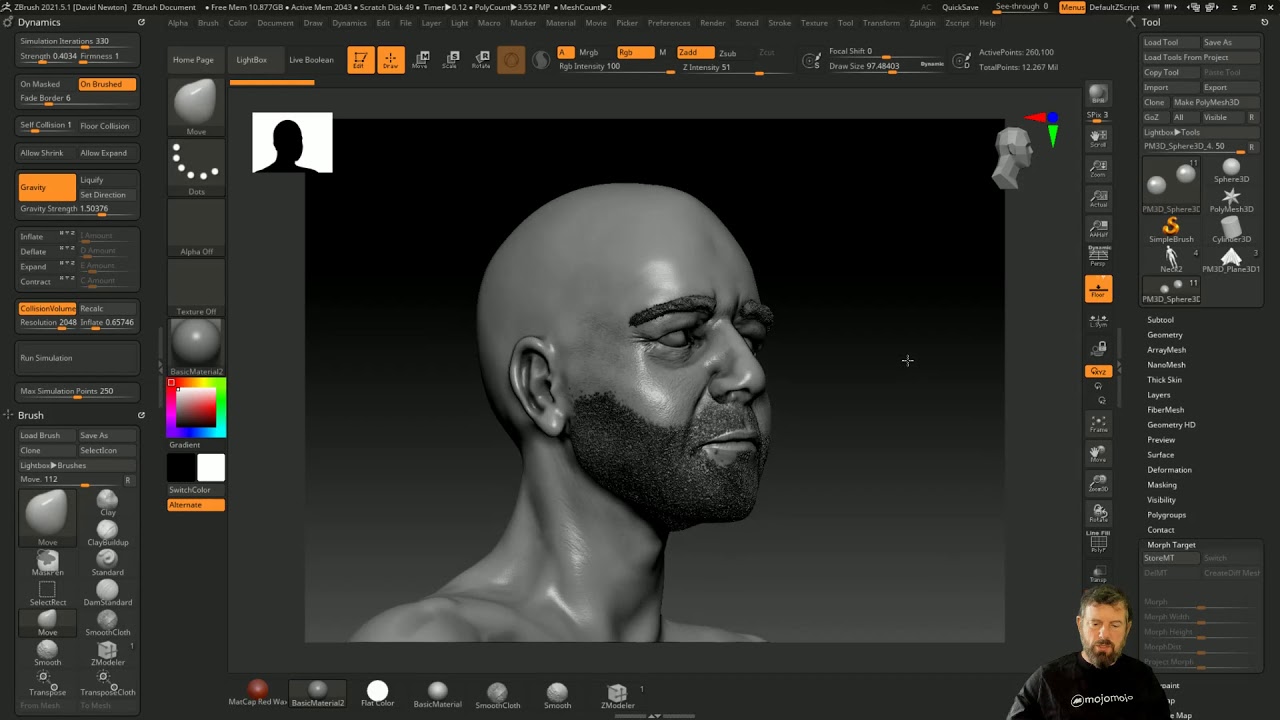Click the BPR render icon
Image resolution: width=1280 pixels, height=720 pixels.
tap(1098, 95)
